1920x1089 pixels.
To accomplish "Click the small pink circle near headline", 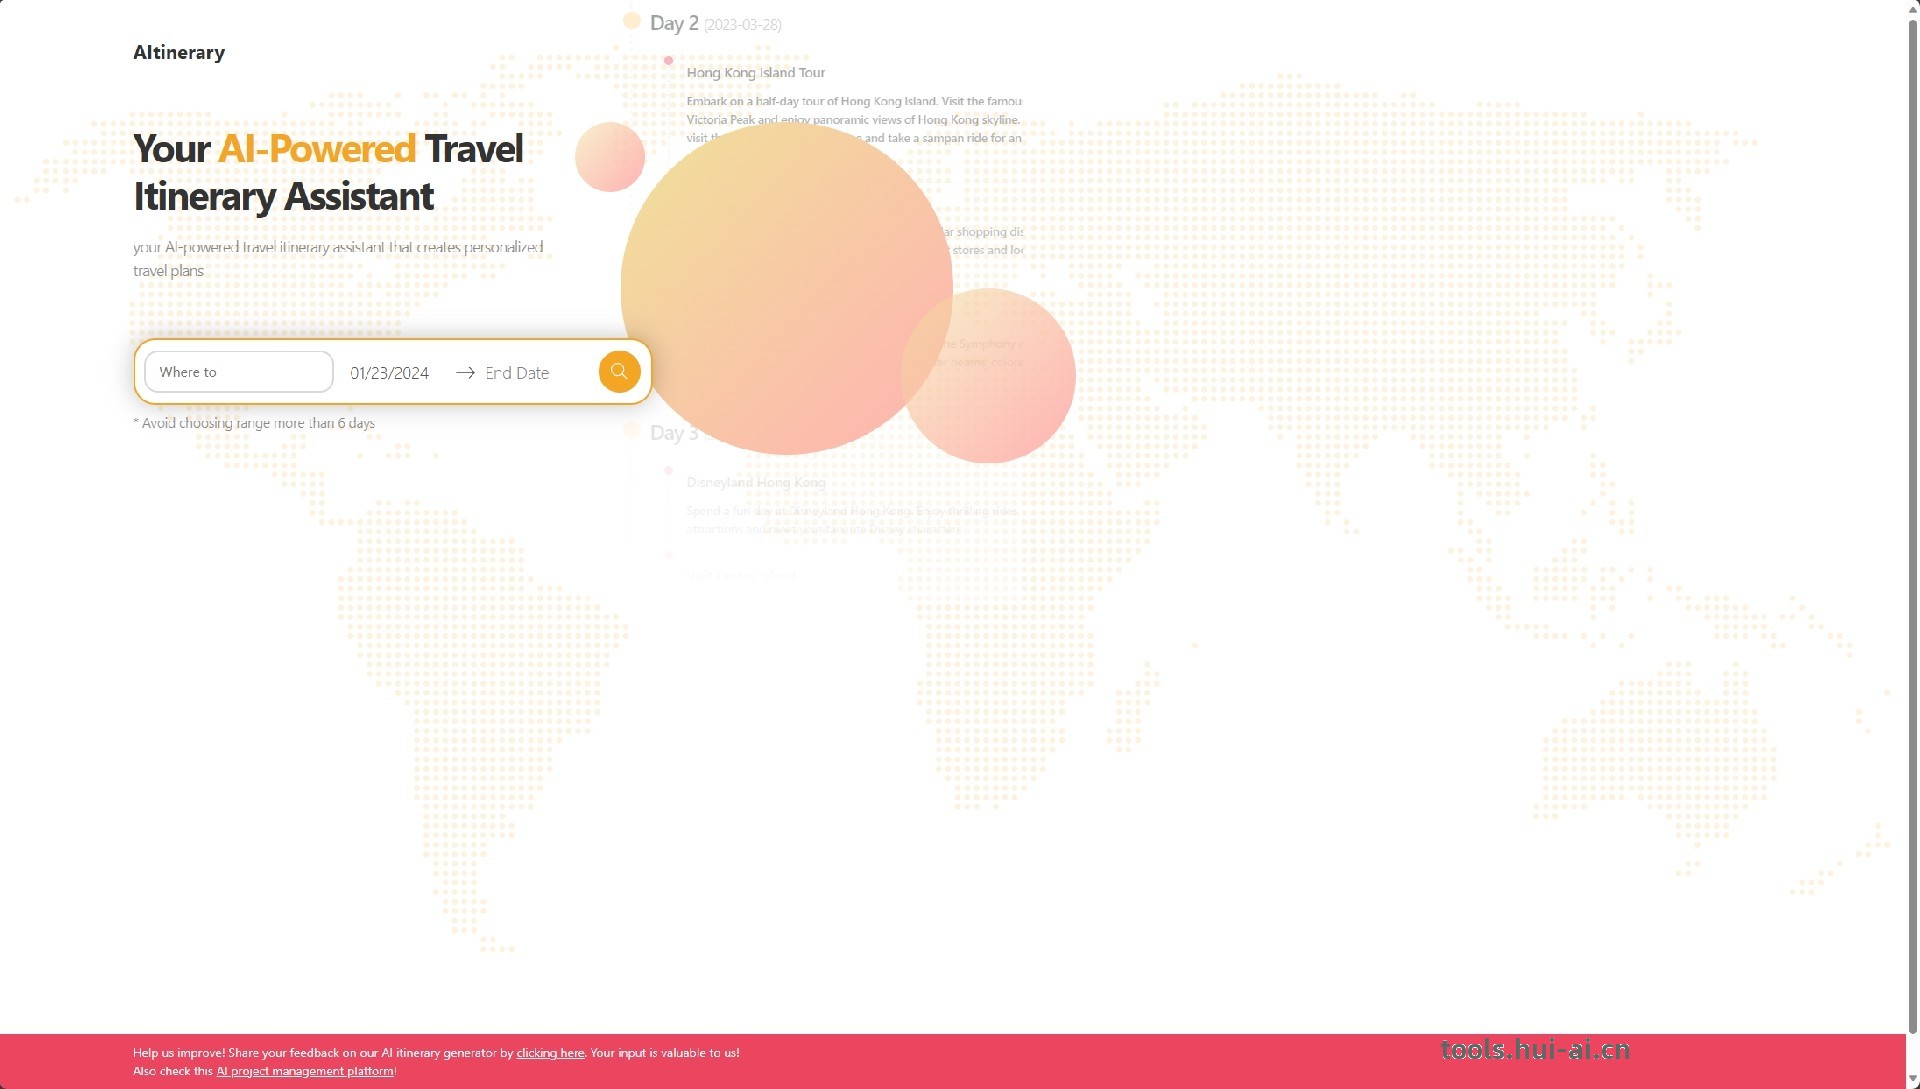I will pos(609,157).
